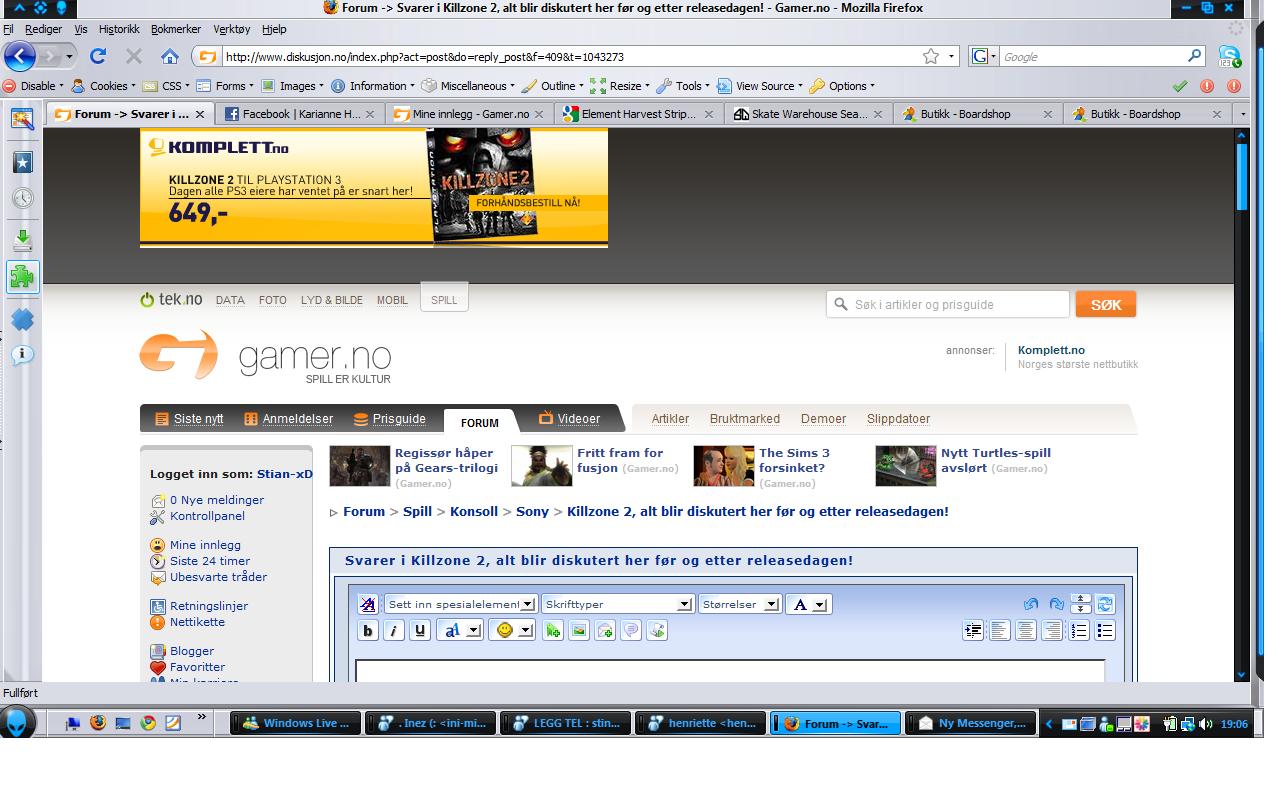Click the Siste nytt navigation link
This screenshot has height=800, width=1280.
[189, 419]
